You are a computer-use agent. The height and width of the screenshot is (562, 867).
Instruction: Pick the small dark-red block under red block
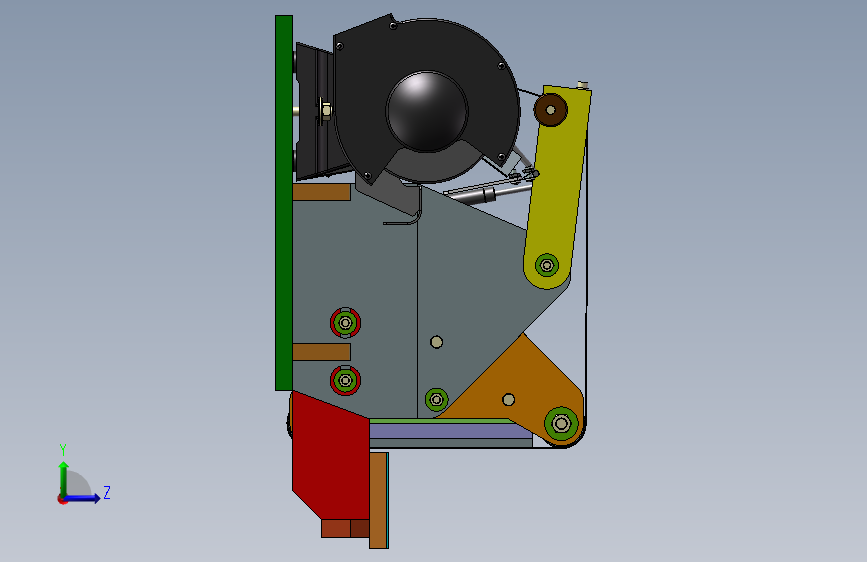tap(359, 528)
